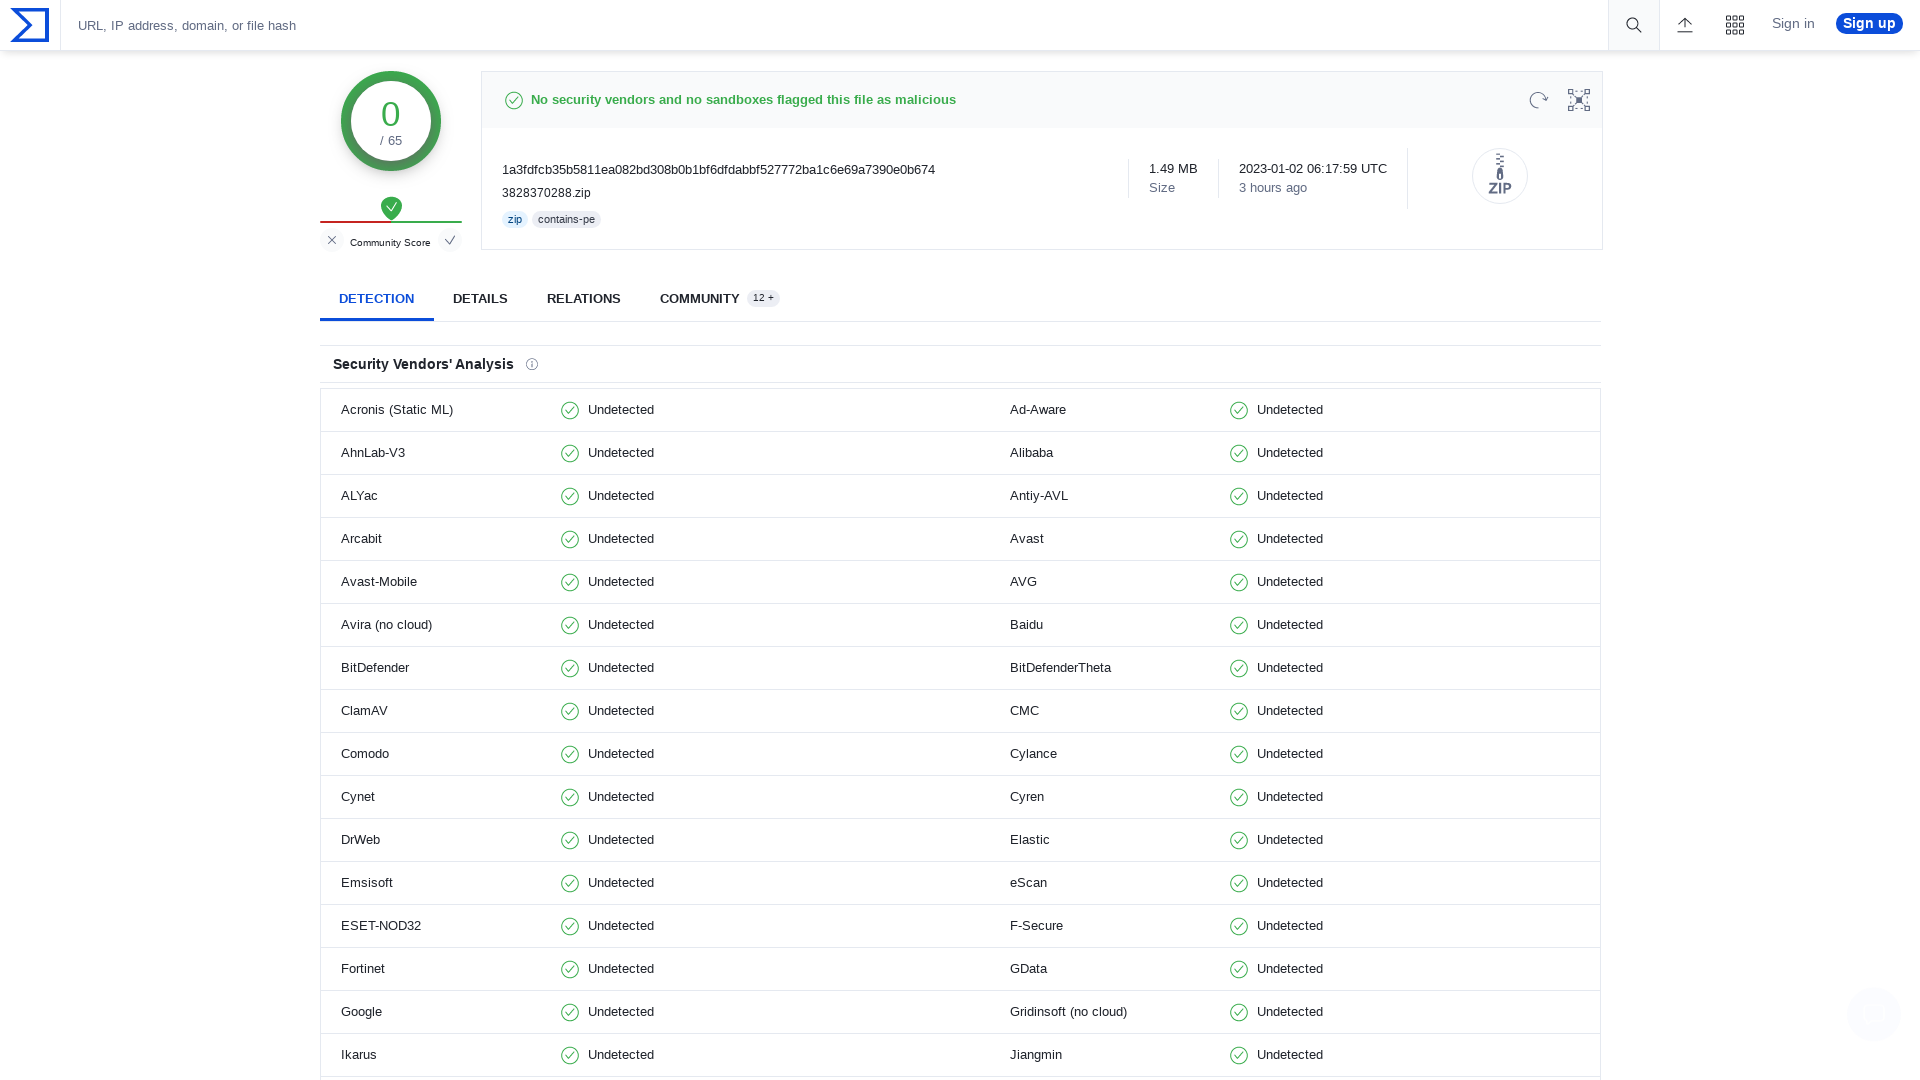Image resolution: width=1920 pixels, height=1080 pixels.
Task: Click the check icon for Alibaba
Action: (1239, 453)
